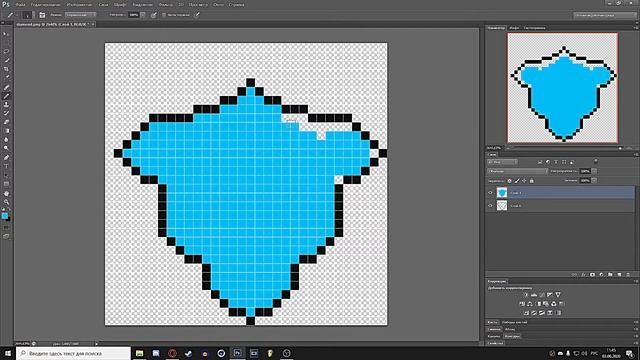This screenshot has height=360, width=640.
Task: Open the layer blend mode dropdown
Action: coord(517,171)
